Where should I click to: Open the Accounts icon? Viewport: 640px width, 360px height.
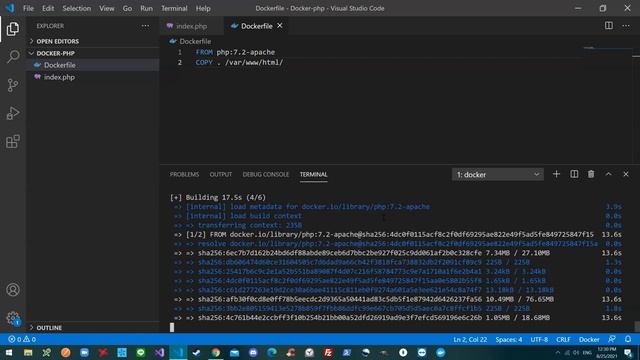[x=13, y=290]
